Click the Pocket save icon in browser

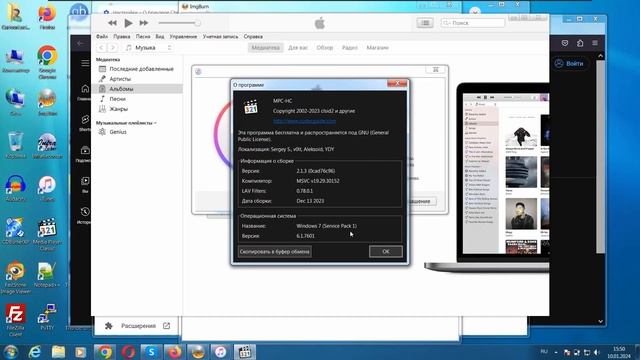click(565, 43)
